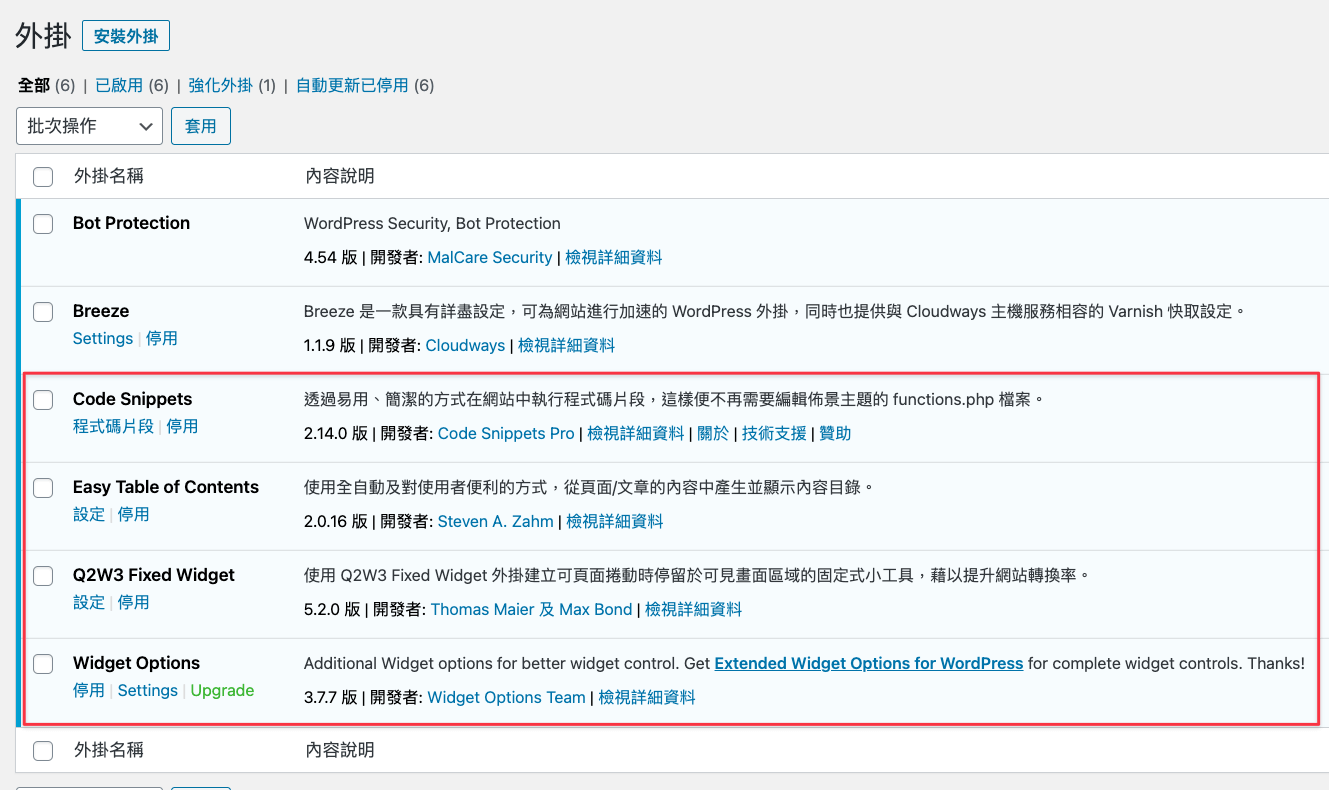Screen dimensions: 1329x790
Task: View details for Easy Table of Contents
Action: pyautogui.click(x=615, y=521)
